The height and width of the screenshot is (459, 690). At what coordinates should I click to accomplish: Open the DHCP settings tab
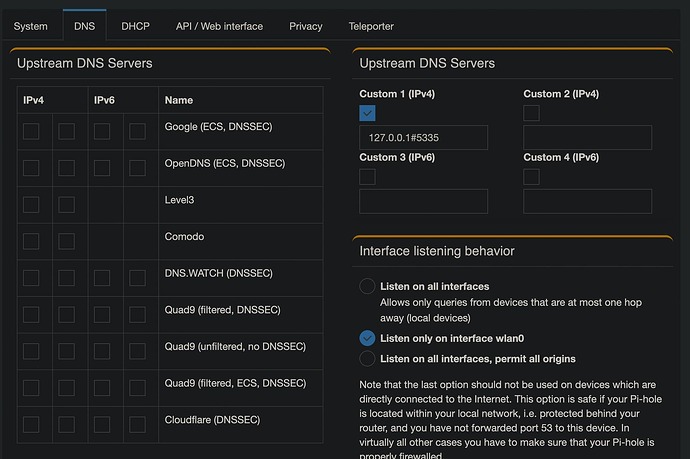pyautogui.click(x=135, y=26)
